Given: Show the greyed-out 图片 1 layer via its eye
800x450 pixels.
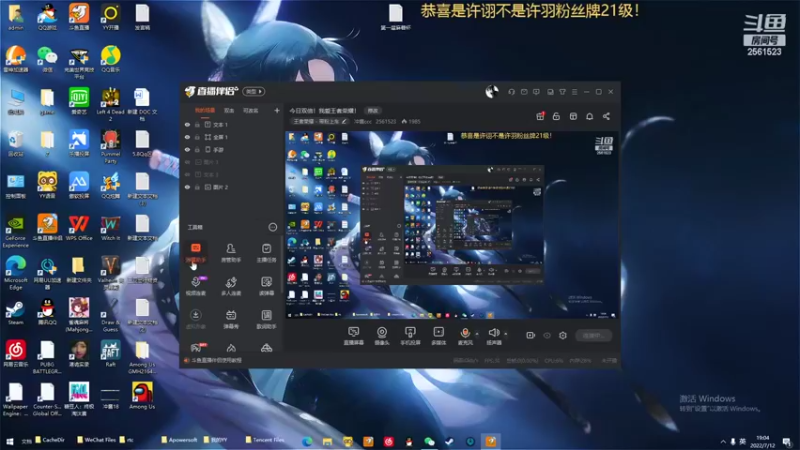Looking at the screenshot, I should (187, 162).
